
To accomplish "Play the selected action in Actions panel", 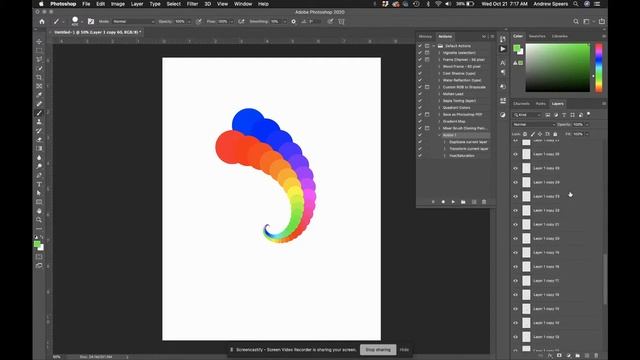I will (x=453, y=202).
